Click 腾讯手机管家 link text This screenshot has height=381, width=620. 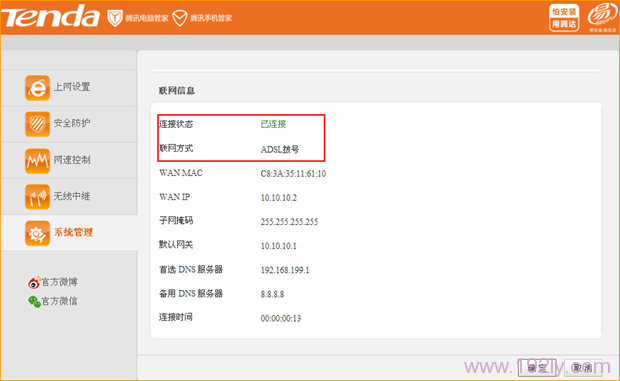tap(211, 18)
